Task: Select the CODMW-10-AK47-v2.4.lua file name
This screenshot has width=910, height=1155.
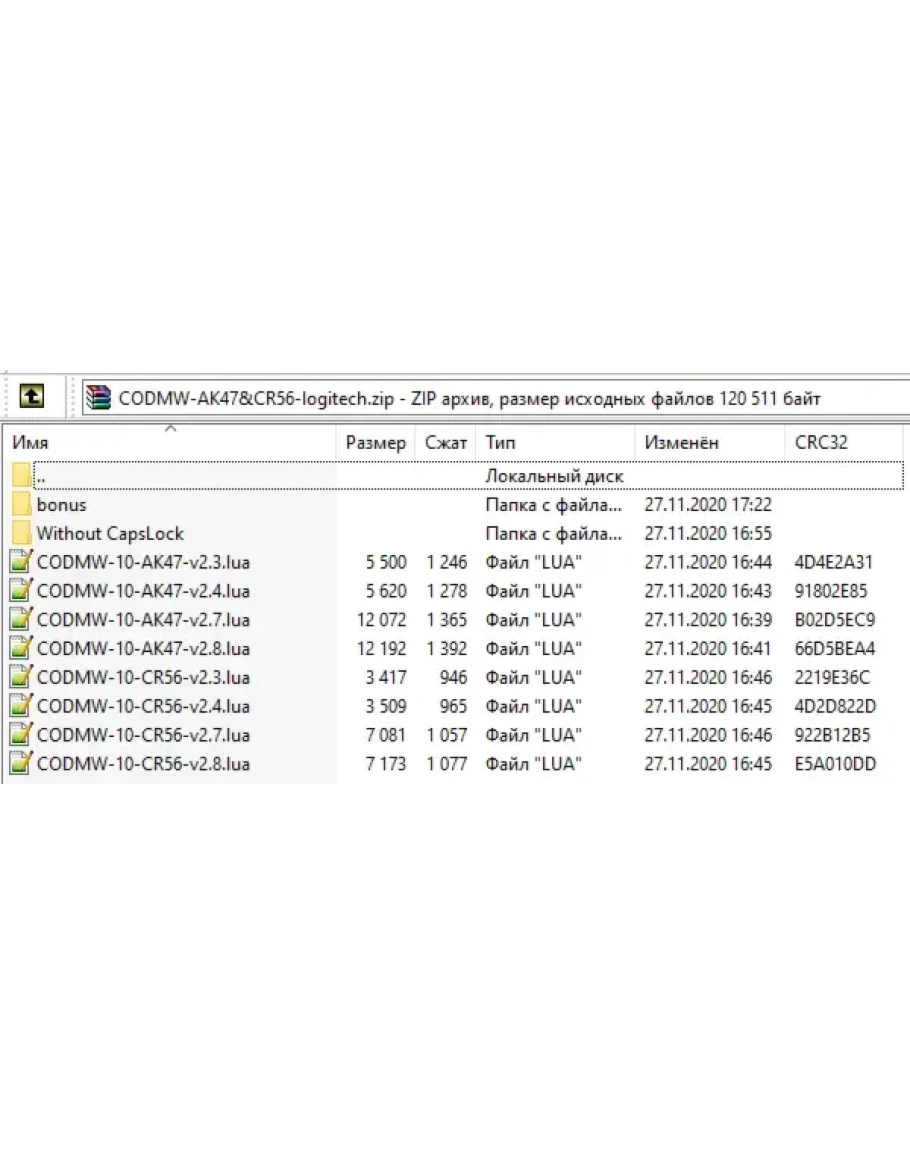Action: pyautogui.click(x=143, y=591)
